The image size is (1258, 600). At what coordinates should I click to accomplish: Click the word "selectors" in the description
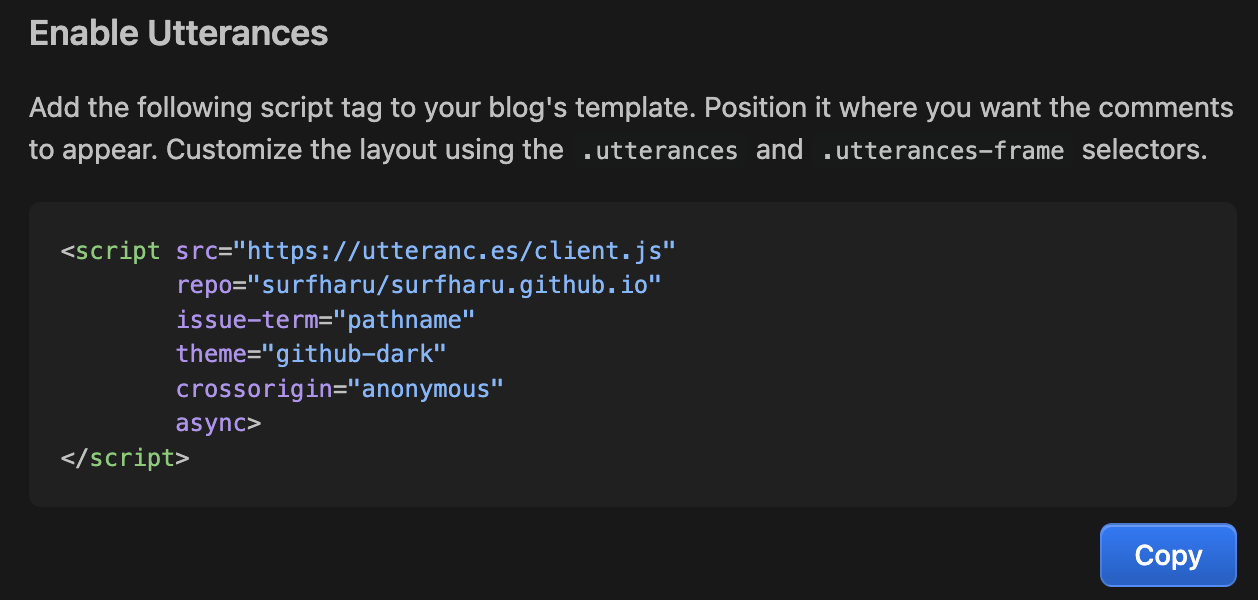[1144, 150]
